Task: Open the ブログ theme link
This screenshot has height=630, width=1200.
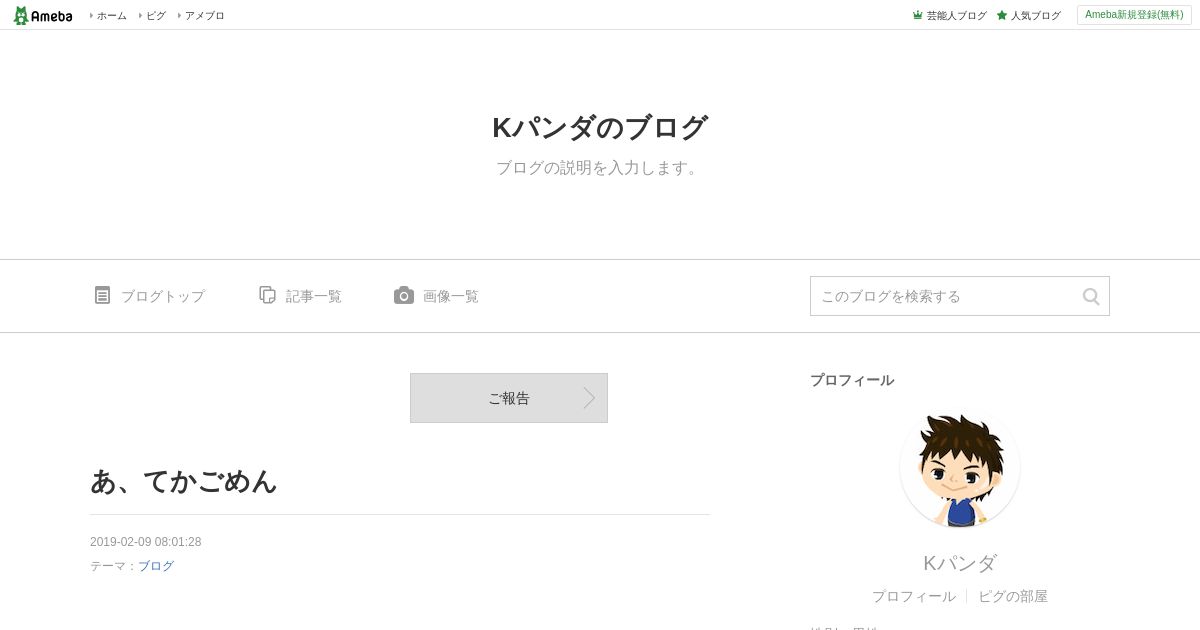Action: (156, 566)
